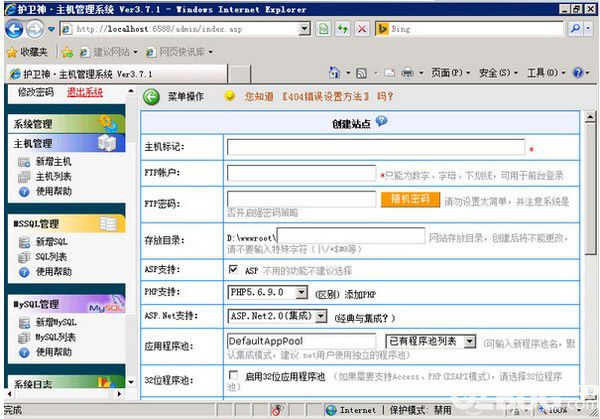Click the FTP帐户 input field
The image size is (600, 419).
[x=302, y=173]
